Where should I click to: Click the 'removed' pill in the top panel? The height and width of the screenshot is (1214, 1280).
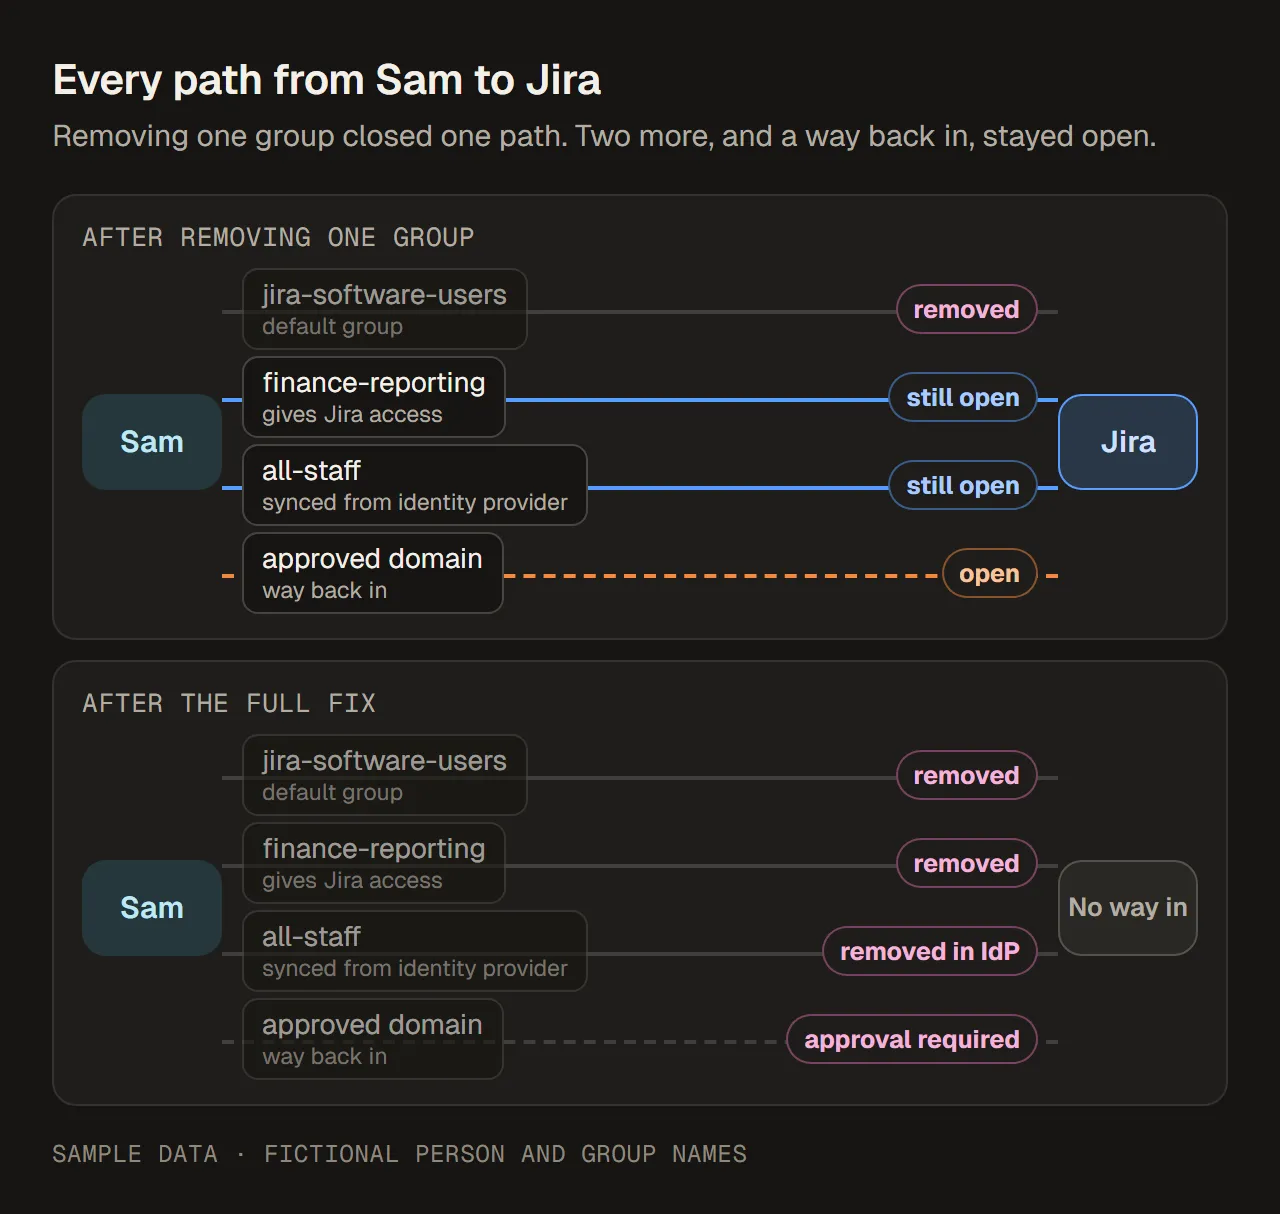coord(967,309)
